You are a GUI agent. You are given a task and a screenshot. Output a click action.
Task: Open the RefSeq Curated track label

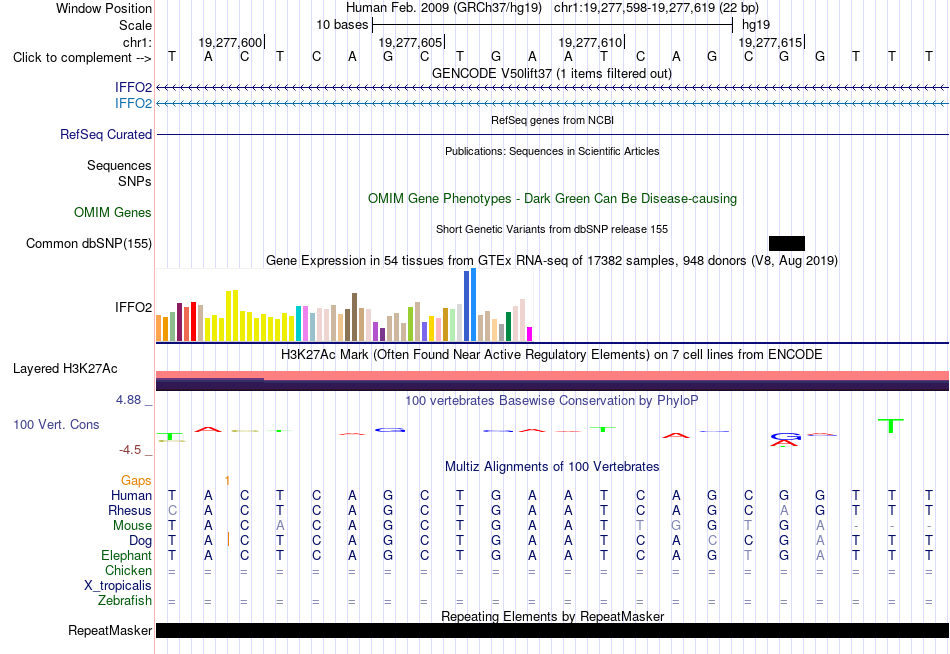pos(106,135)
